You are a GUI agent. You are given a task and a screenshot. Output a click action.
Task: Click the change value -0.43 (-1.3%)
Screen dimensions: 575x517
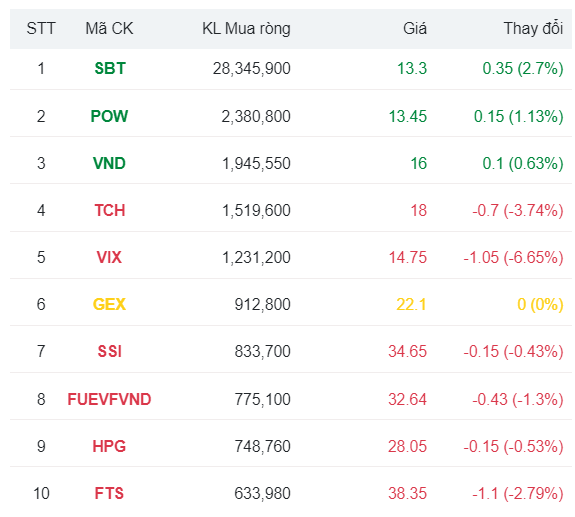tap(518, 399)
